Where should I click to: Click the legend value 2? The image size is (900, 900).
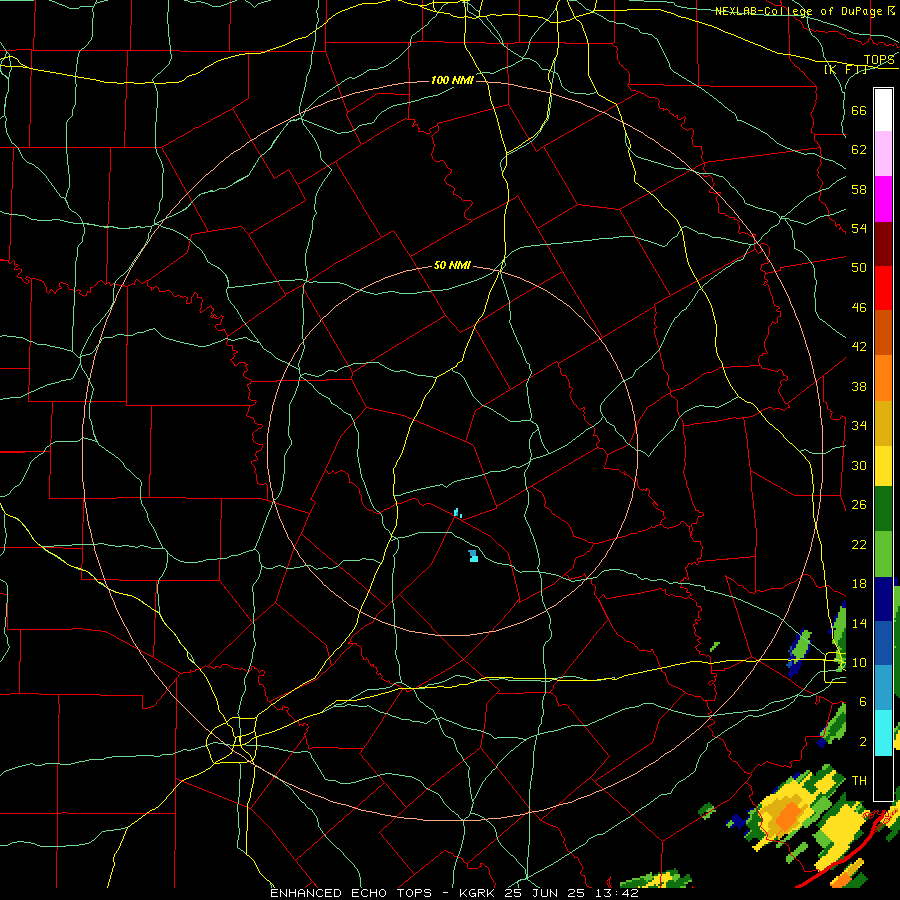click(x=863, y=742)
